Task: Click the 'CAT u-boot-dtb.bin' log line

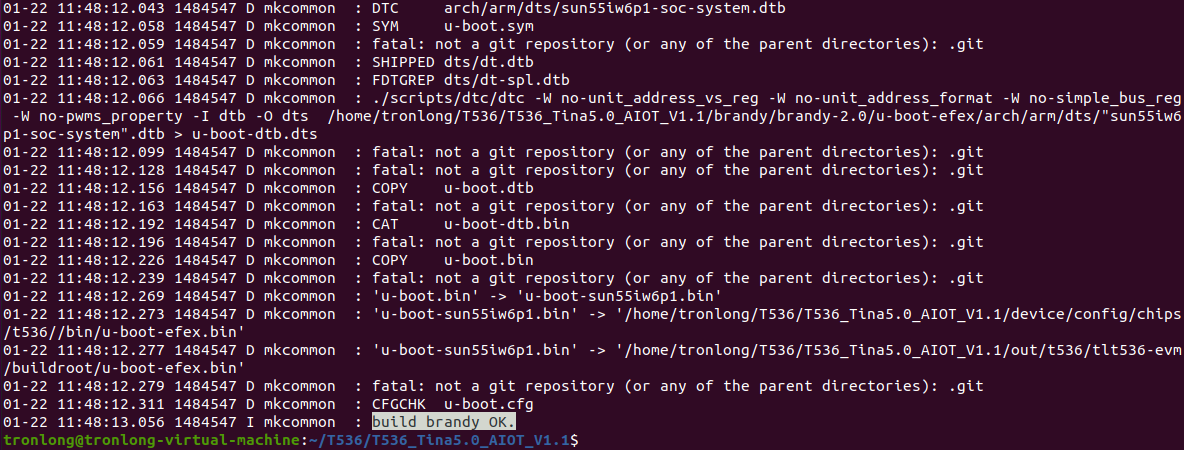Action: pos(471,224)
